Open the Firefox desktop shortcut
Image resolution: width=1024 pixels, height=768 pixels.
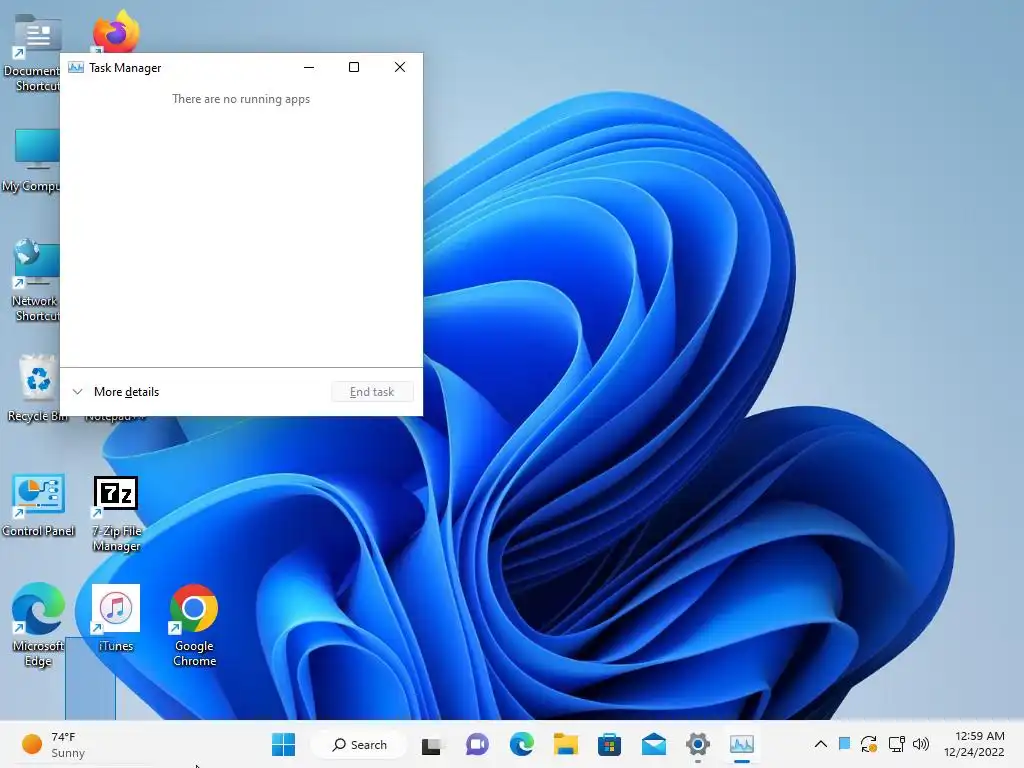tap(116, 31)
